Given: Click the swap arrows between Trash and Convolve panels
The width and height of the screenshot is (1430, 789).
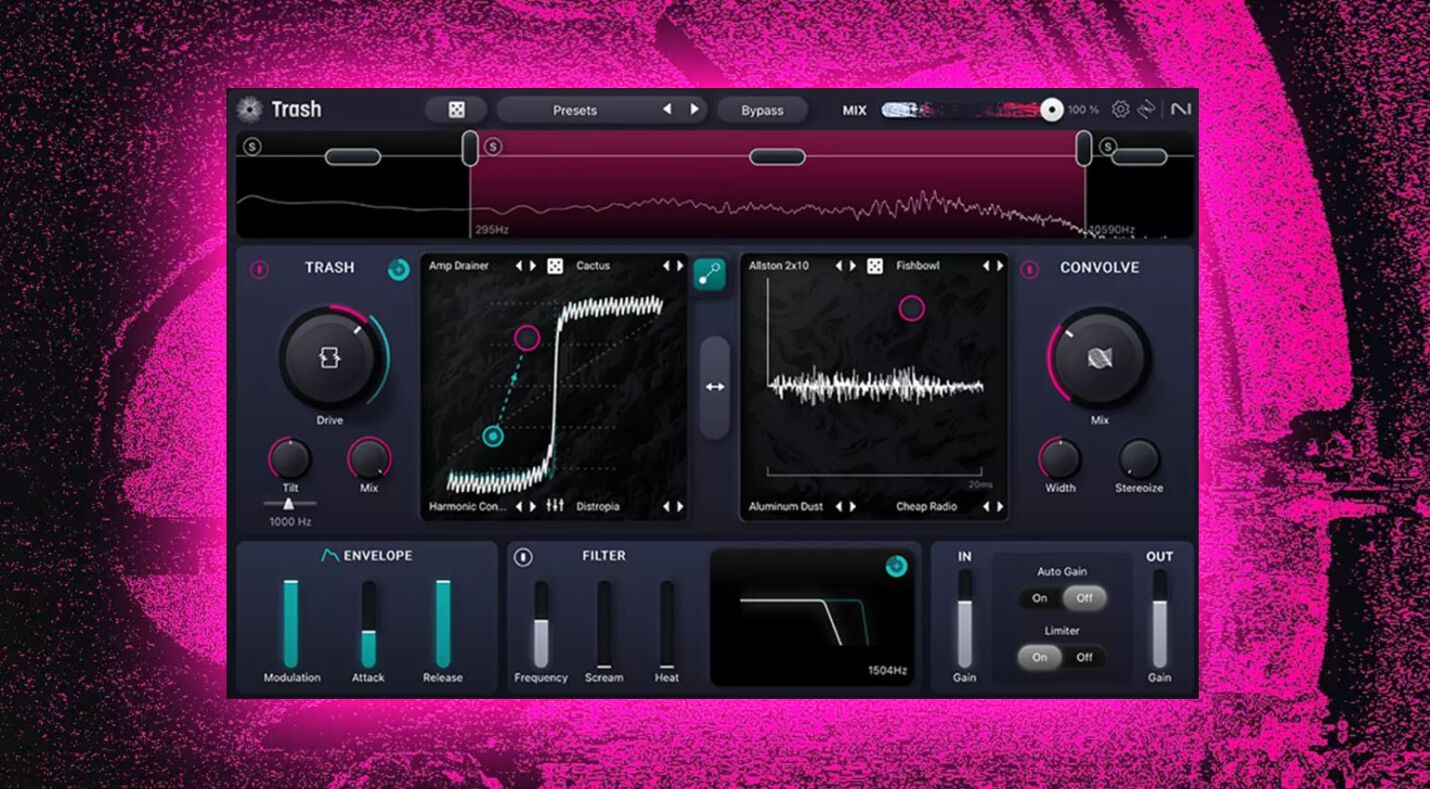Looking at the screenshot, I should 716,387.
